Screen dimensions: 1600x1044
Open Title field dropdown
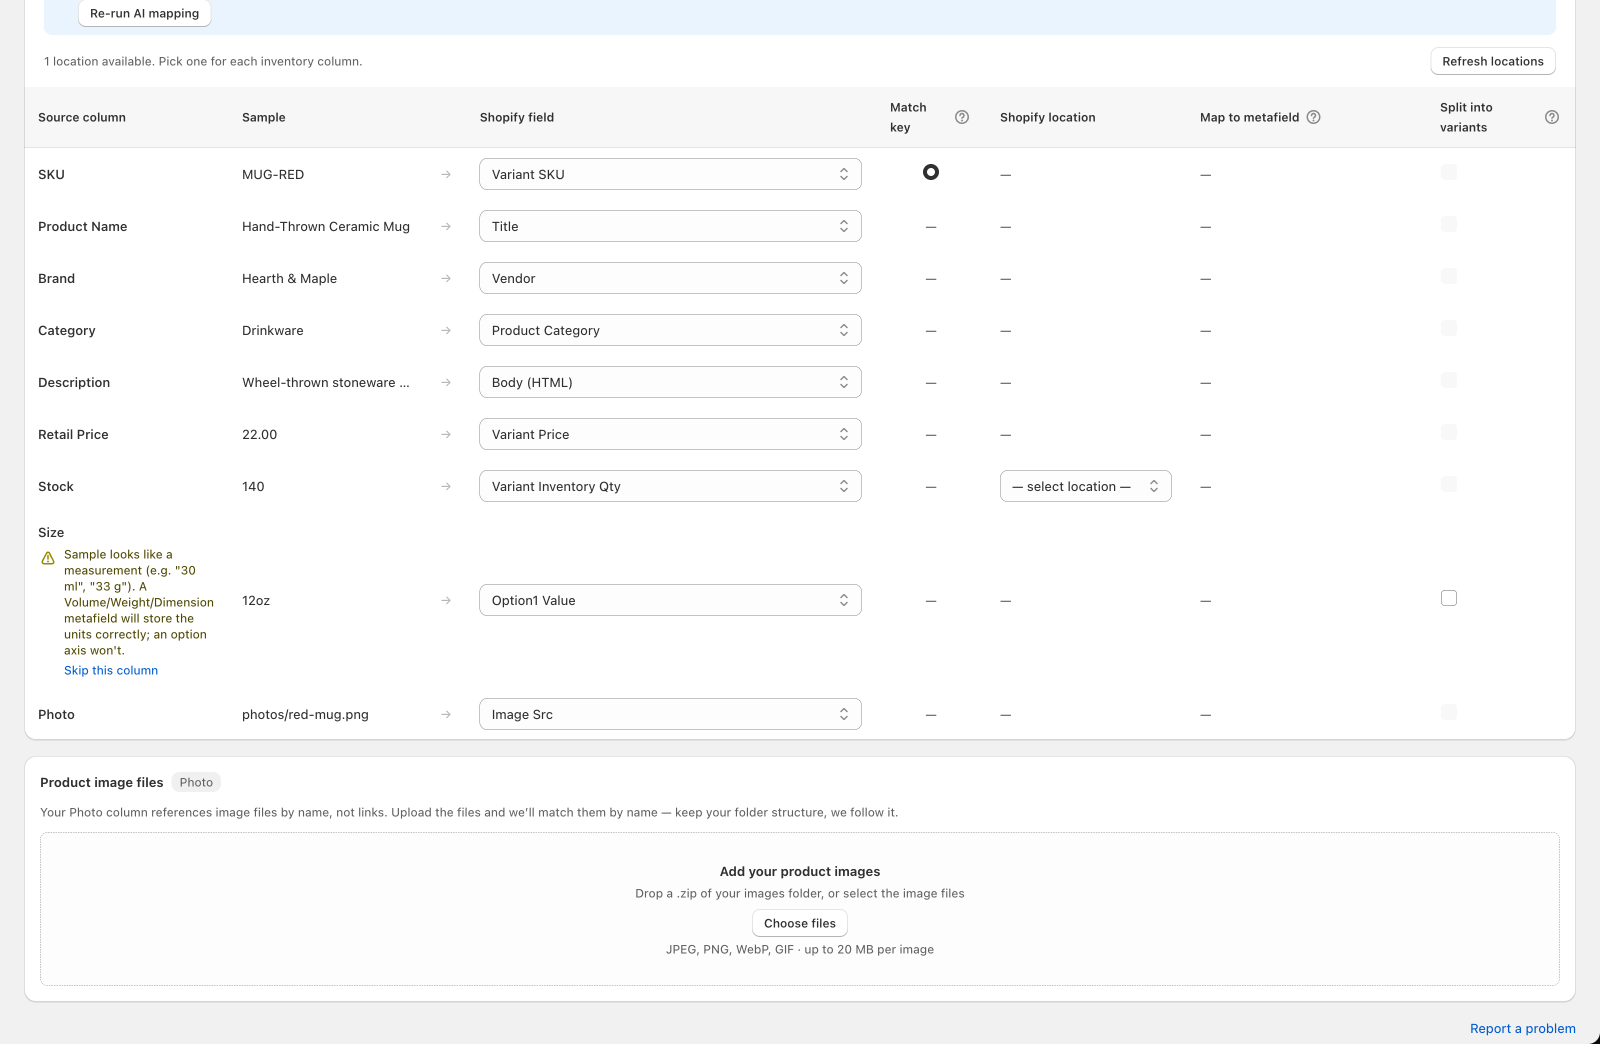[670, 226]
